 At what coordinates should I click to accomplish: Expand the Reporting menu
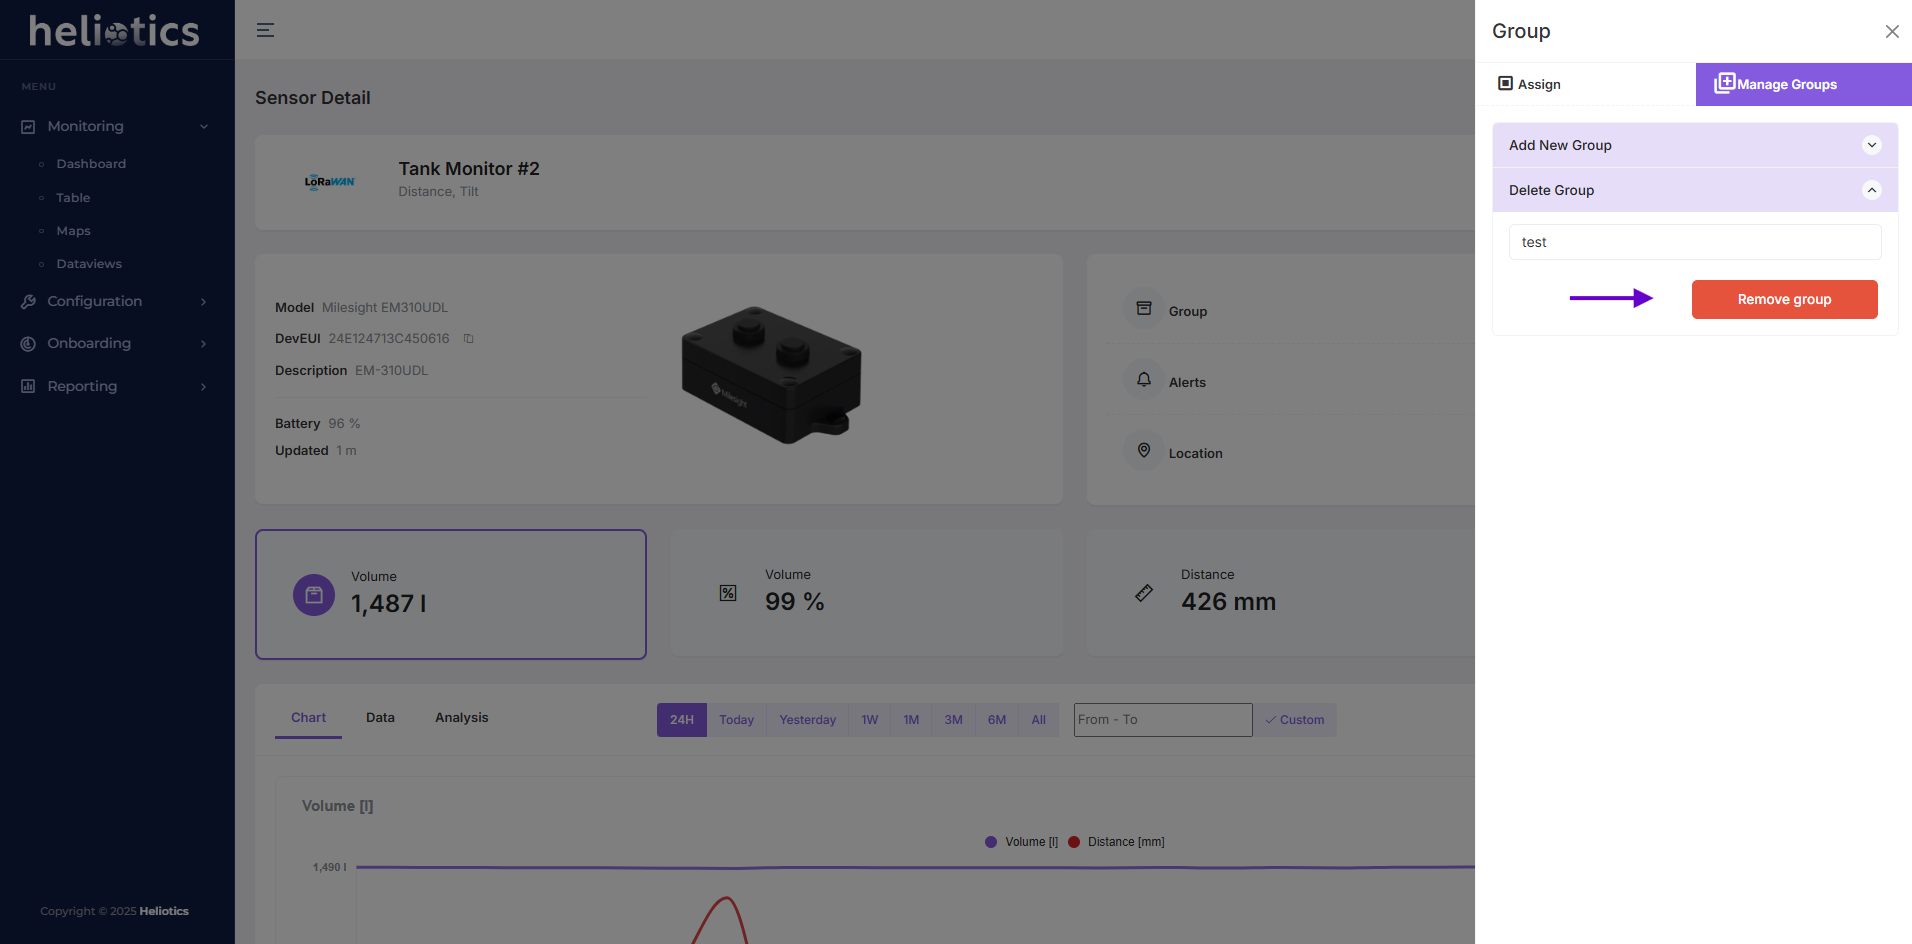click(x=116, y=386)
